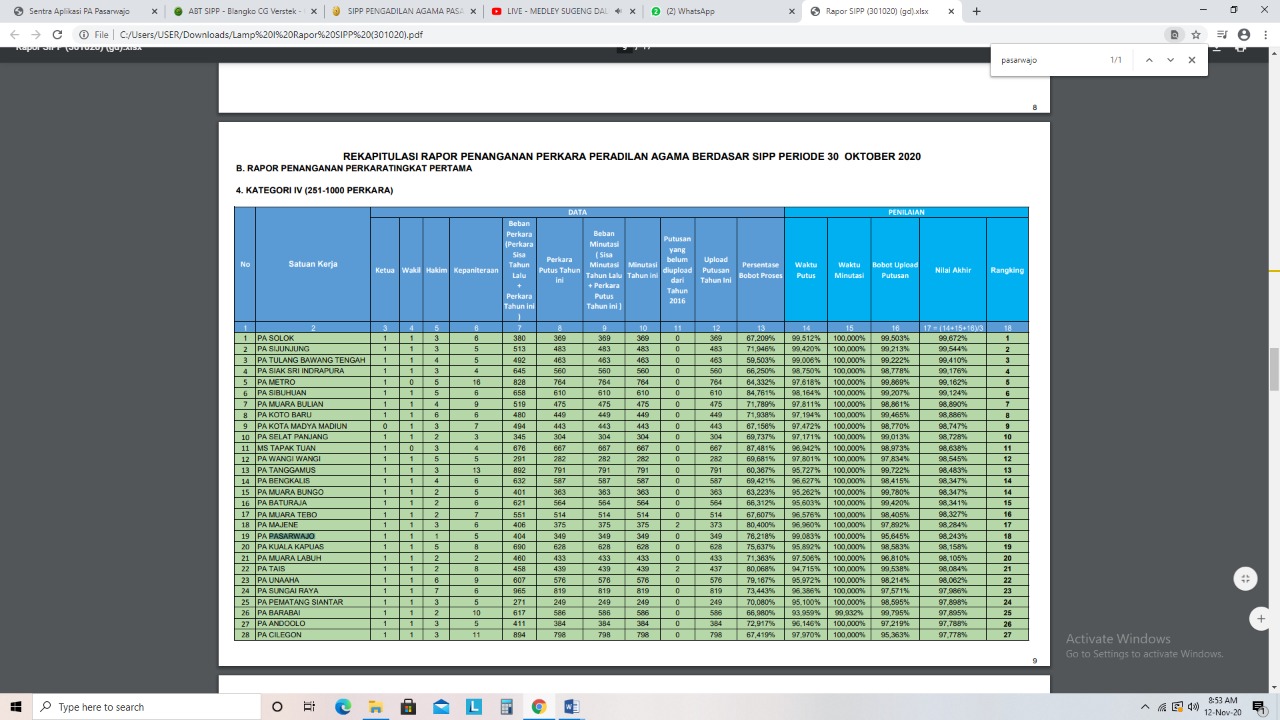The height and width of the screenshot is (720, 1280).
Task: Click the PA PEMATANG SIANTAR row name
Action: point(300,602)
